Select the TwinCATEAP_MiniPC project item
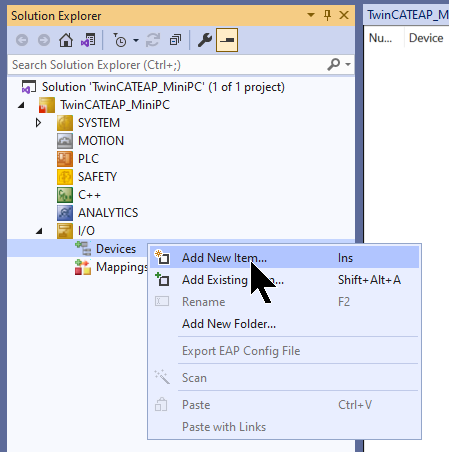This screenshot has height=452, width=449. (115, 105)
